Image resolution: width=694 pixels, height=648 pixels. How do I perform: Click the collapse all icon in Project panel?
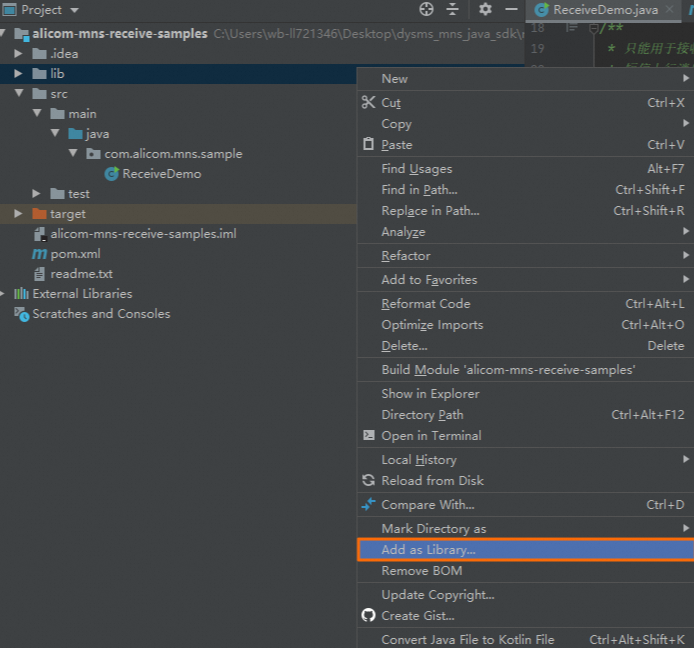click(x=452, y=9)
